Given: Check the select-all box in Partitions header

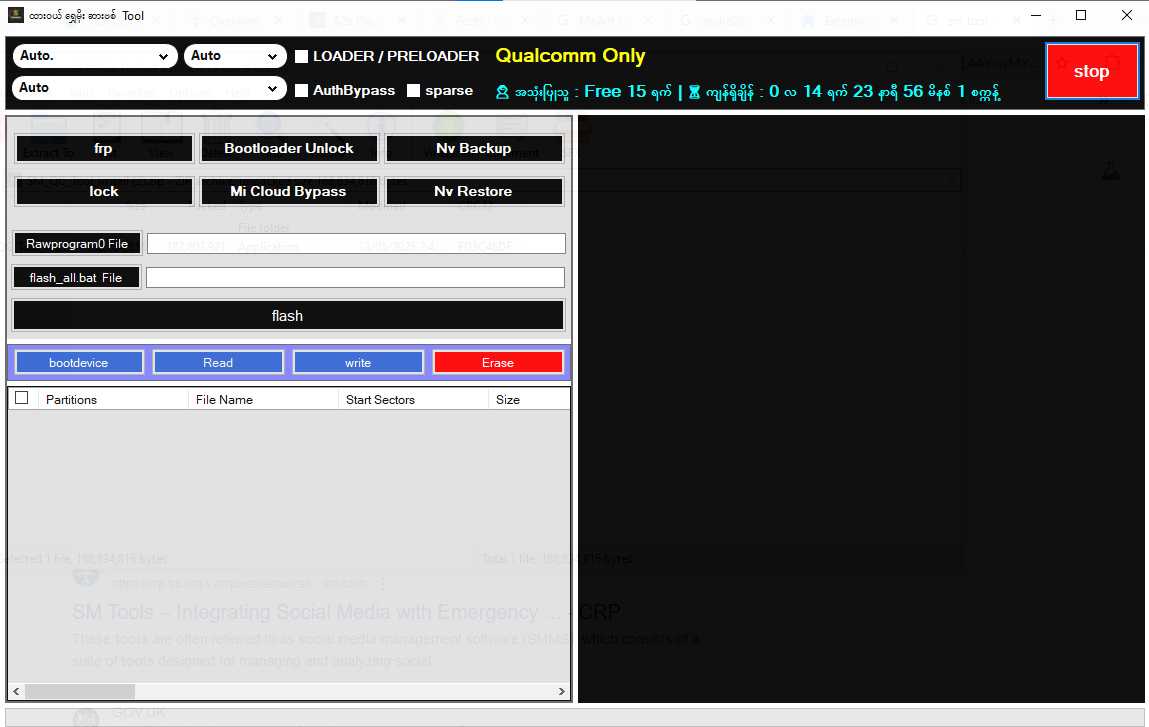Looking at the screenshot, I should pyautogui.click(x=22, y=397).
